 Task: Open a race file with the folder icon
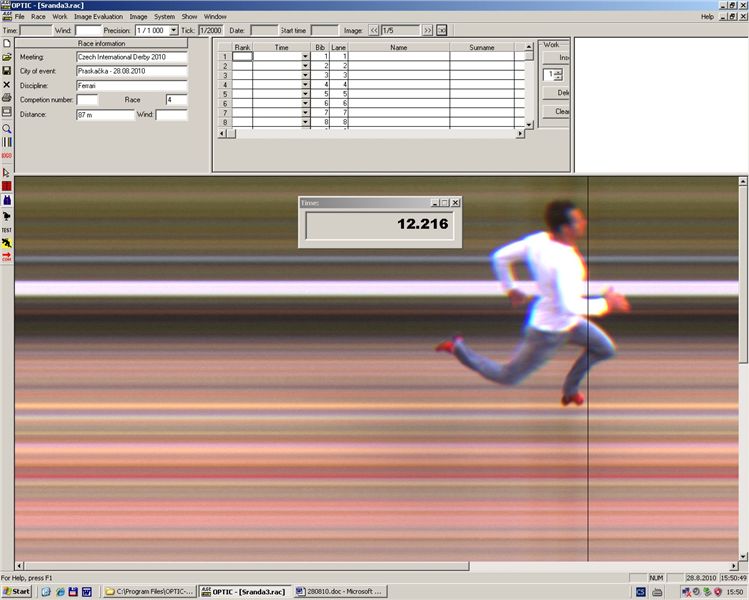click(x=7, y=57)
